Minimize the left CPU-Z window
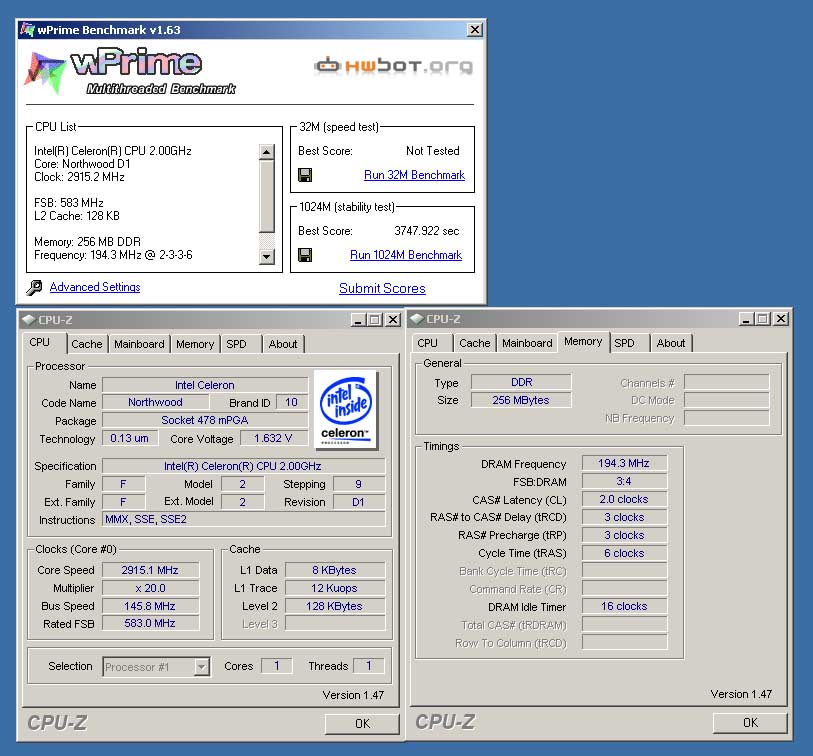813x756 pixels. tap(359, 320)
